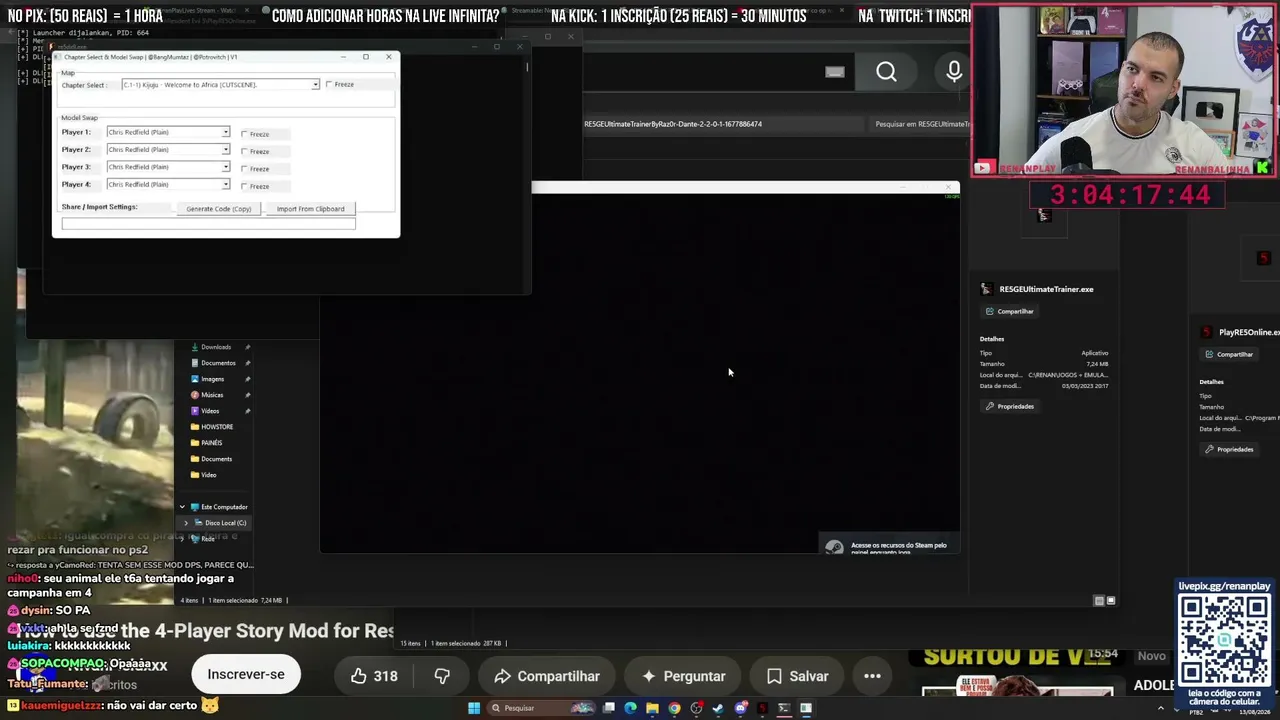
Task: Open the terminal console taskbar icon
Action: (x=784, y=708)
